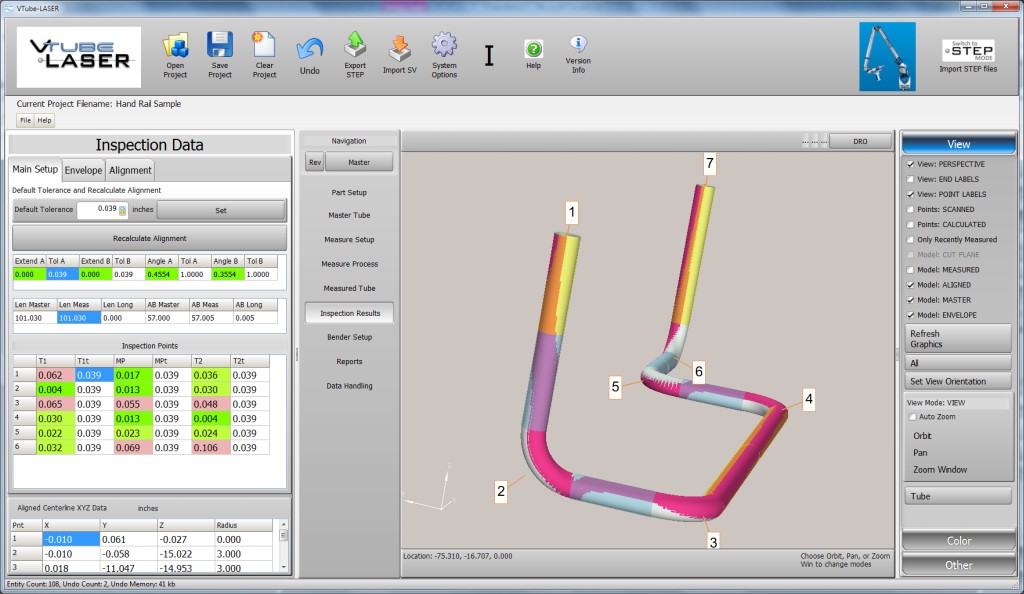Click the Open Project icon
Image resolution: width=1024 pixels, height=594 pixels.
coord(176,46)
